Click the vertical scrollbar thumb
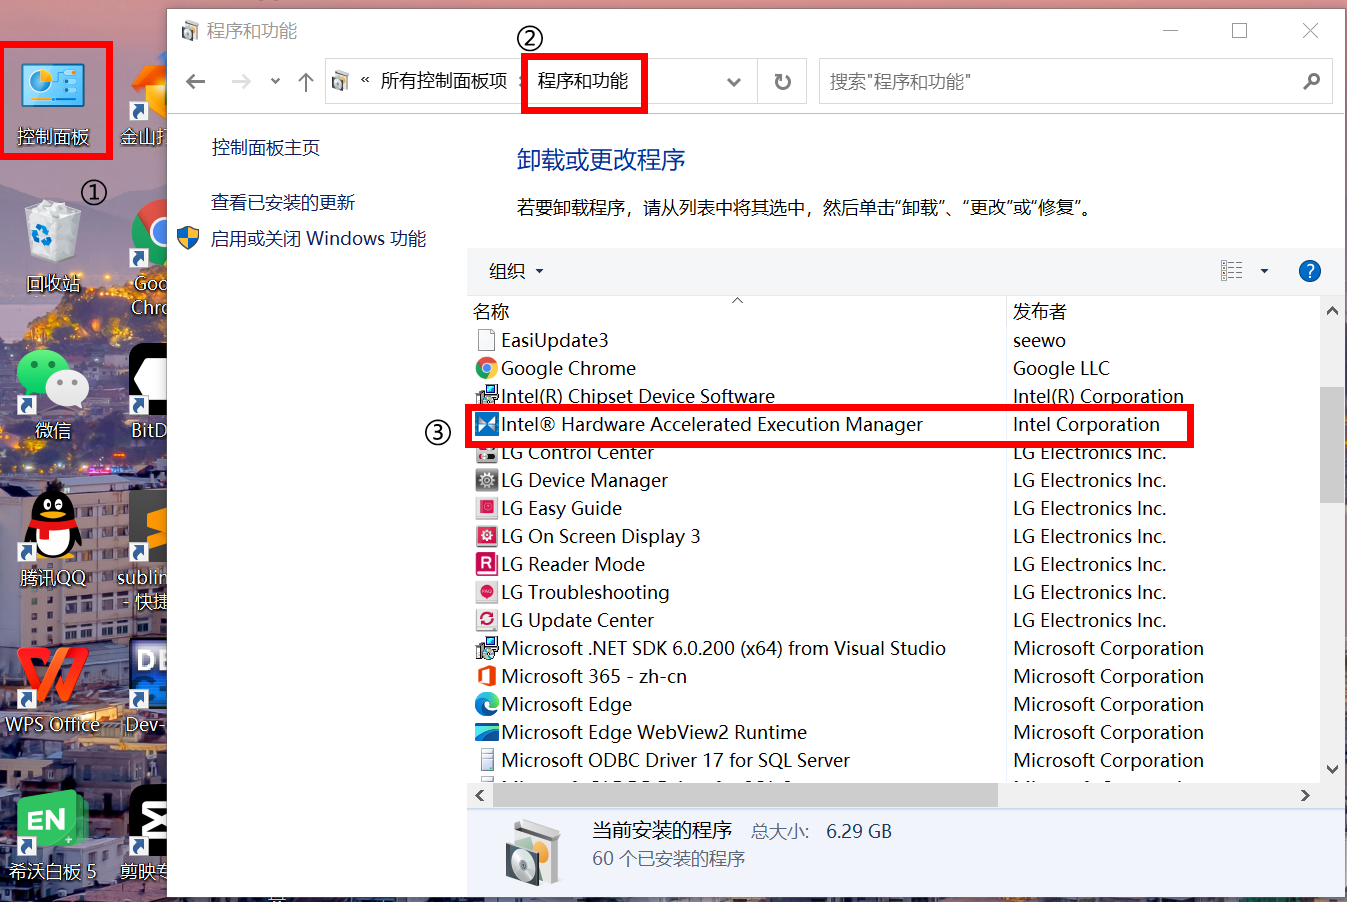The image size is (1347, 902). click(x=1332, y=445)
